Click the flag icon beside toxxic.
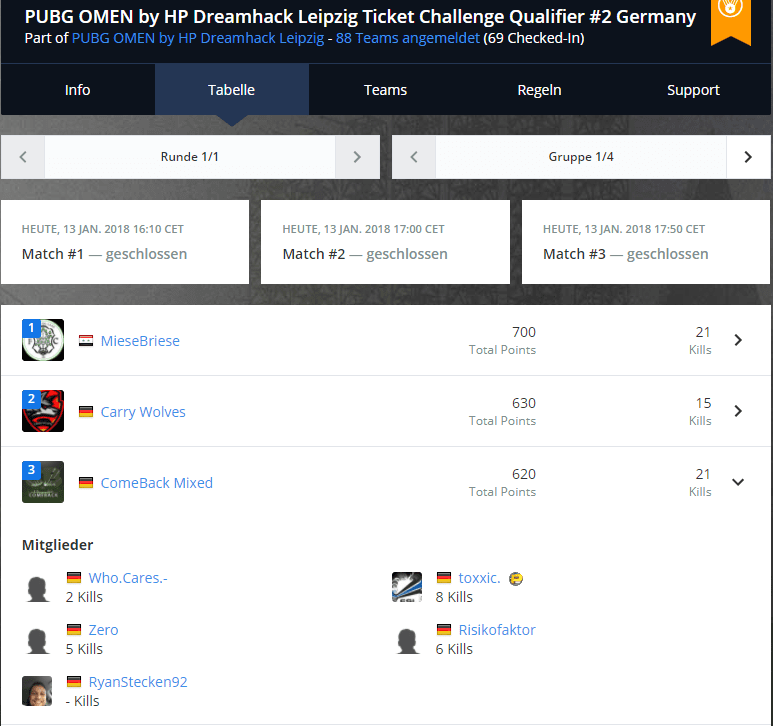Viewport: 773px width, 726px height. (x=444, y=577)
